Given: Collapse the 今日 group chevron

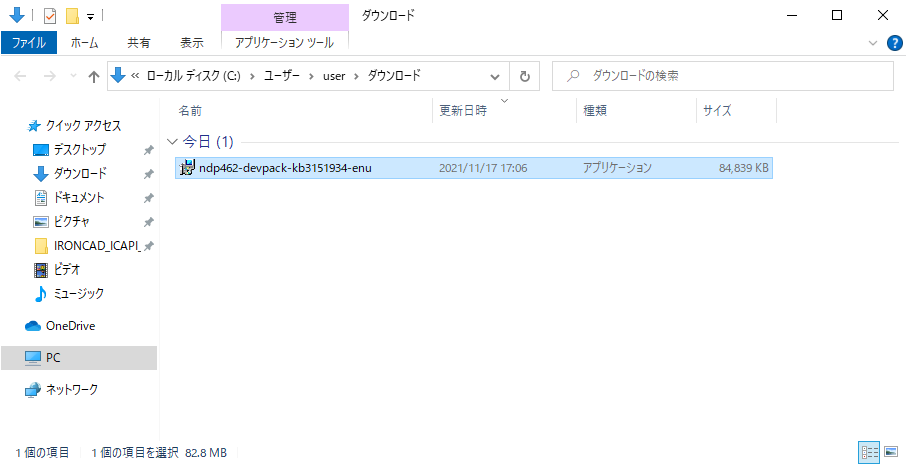Looking at the screenshot, I should (172, 142).
